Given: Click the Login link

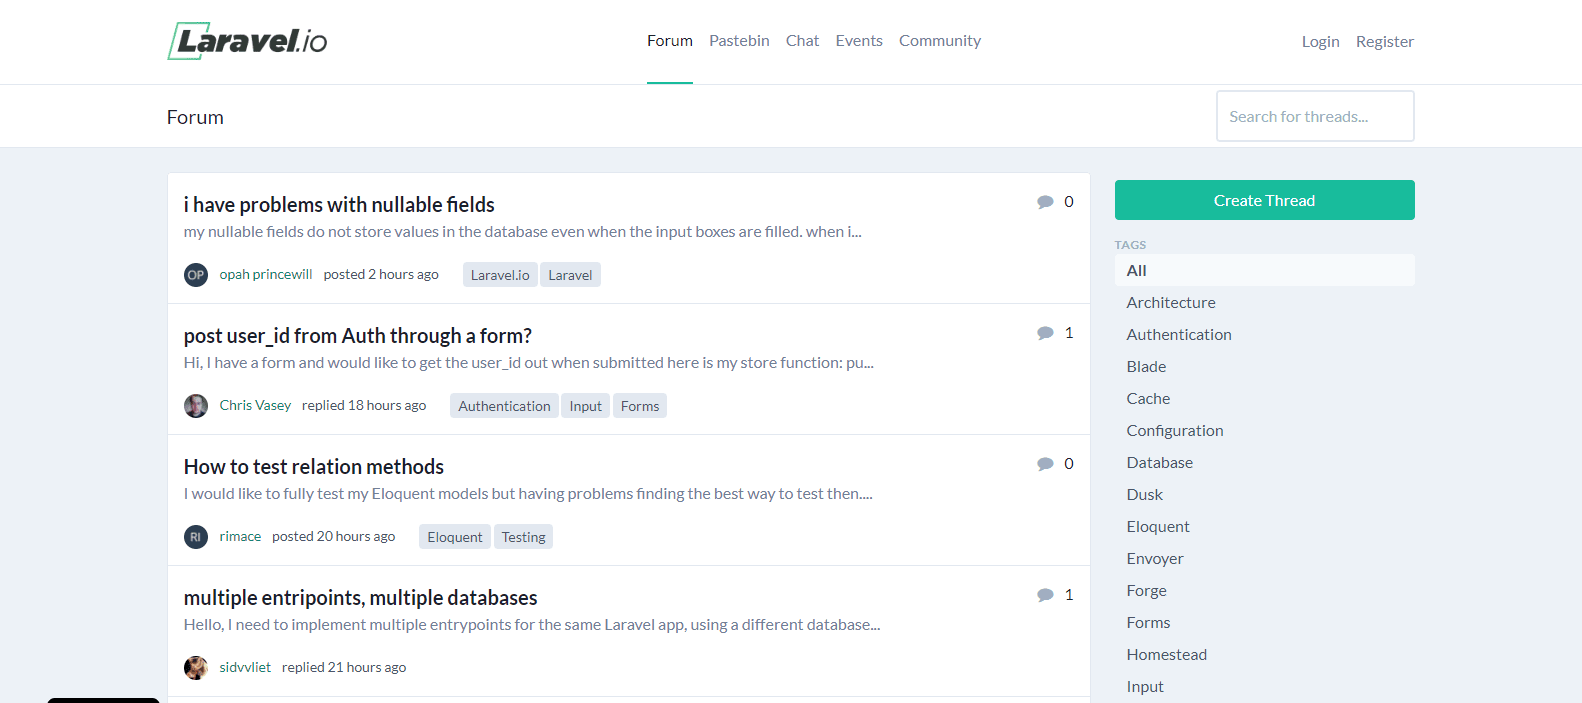Looking at the screenshot, I should (1320, 42).
